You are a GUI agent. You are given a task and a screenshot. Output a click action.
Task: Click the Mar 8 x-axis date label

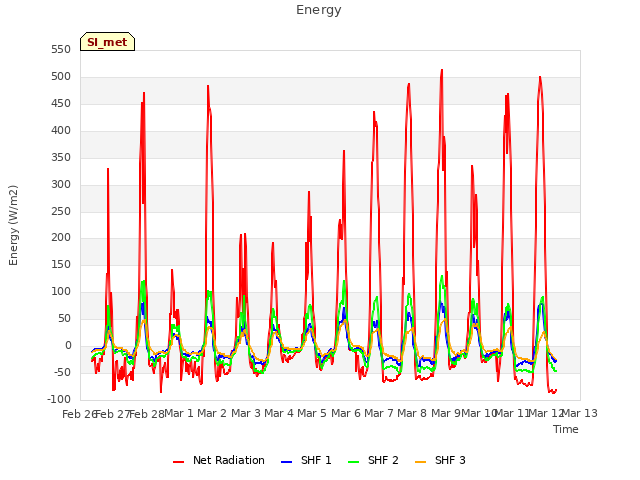pyautogui.click(x=412, y=413)
